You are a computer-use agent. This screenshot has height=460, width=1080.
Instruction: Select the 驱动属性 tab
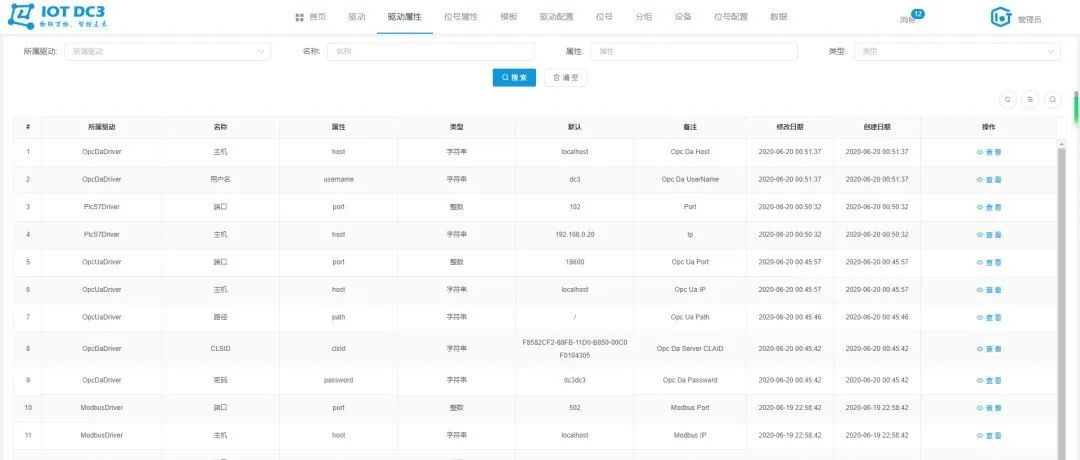point(404,17)
